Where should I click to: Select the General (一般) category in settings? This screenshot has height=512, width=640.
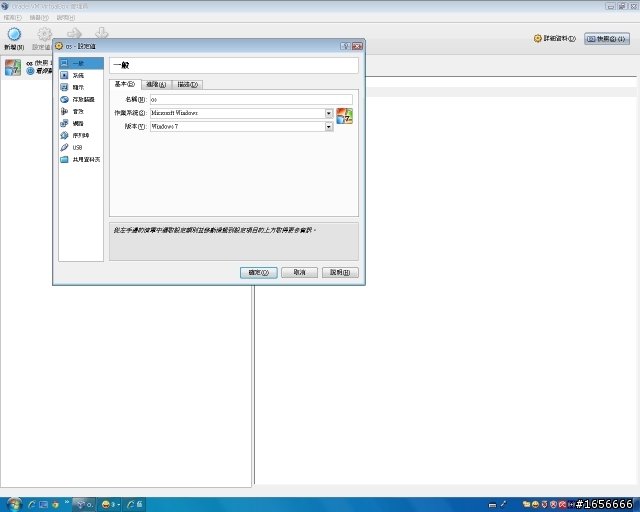point(81,63)
